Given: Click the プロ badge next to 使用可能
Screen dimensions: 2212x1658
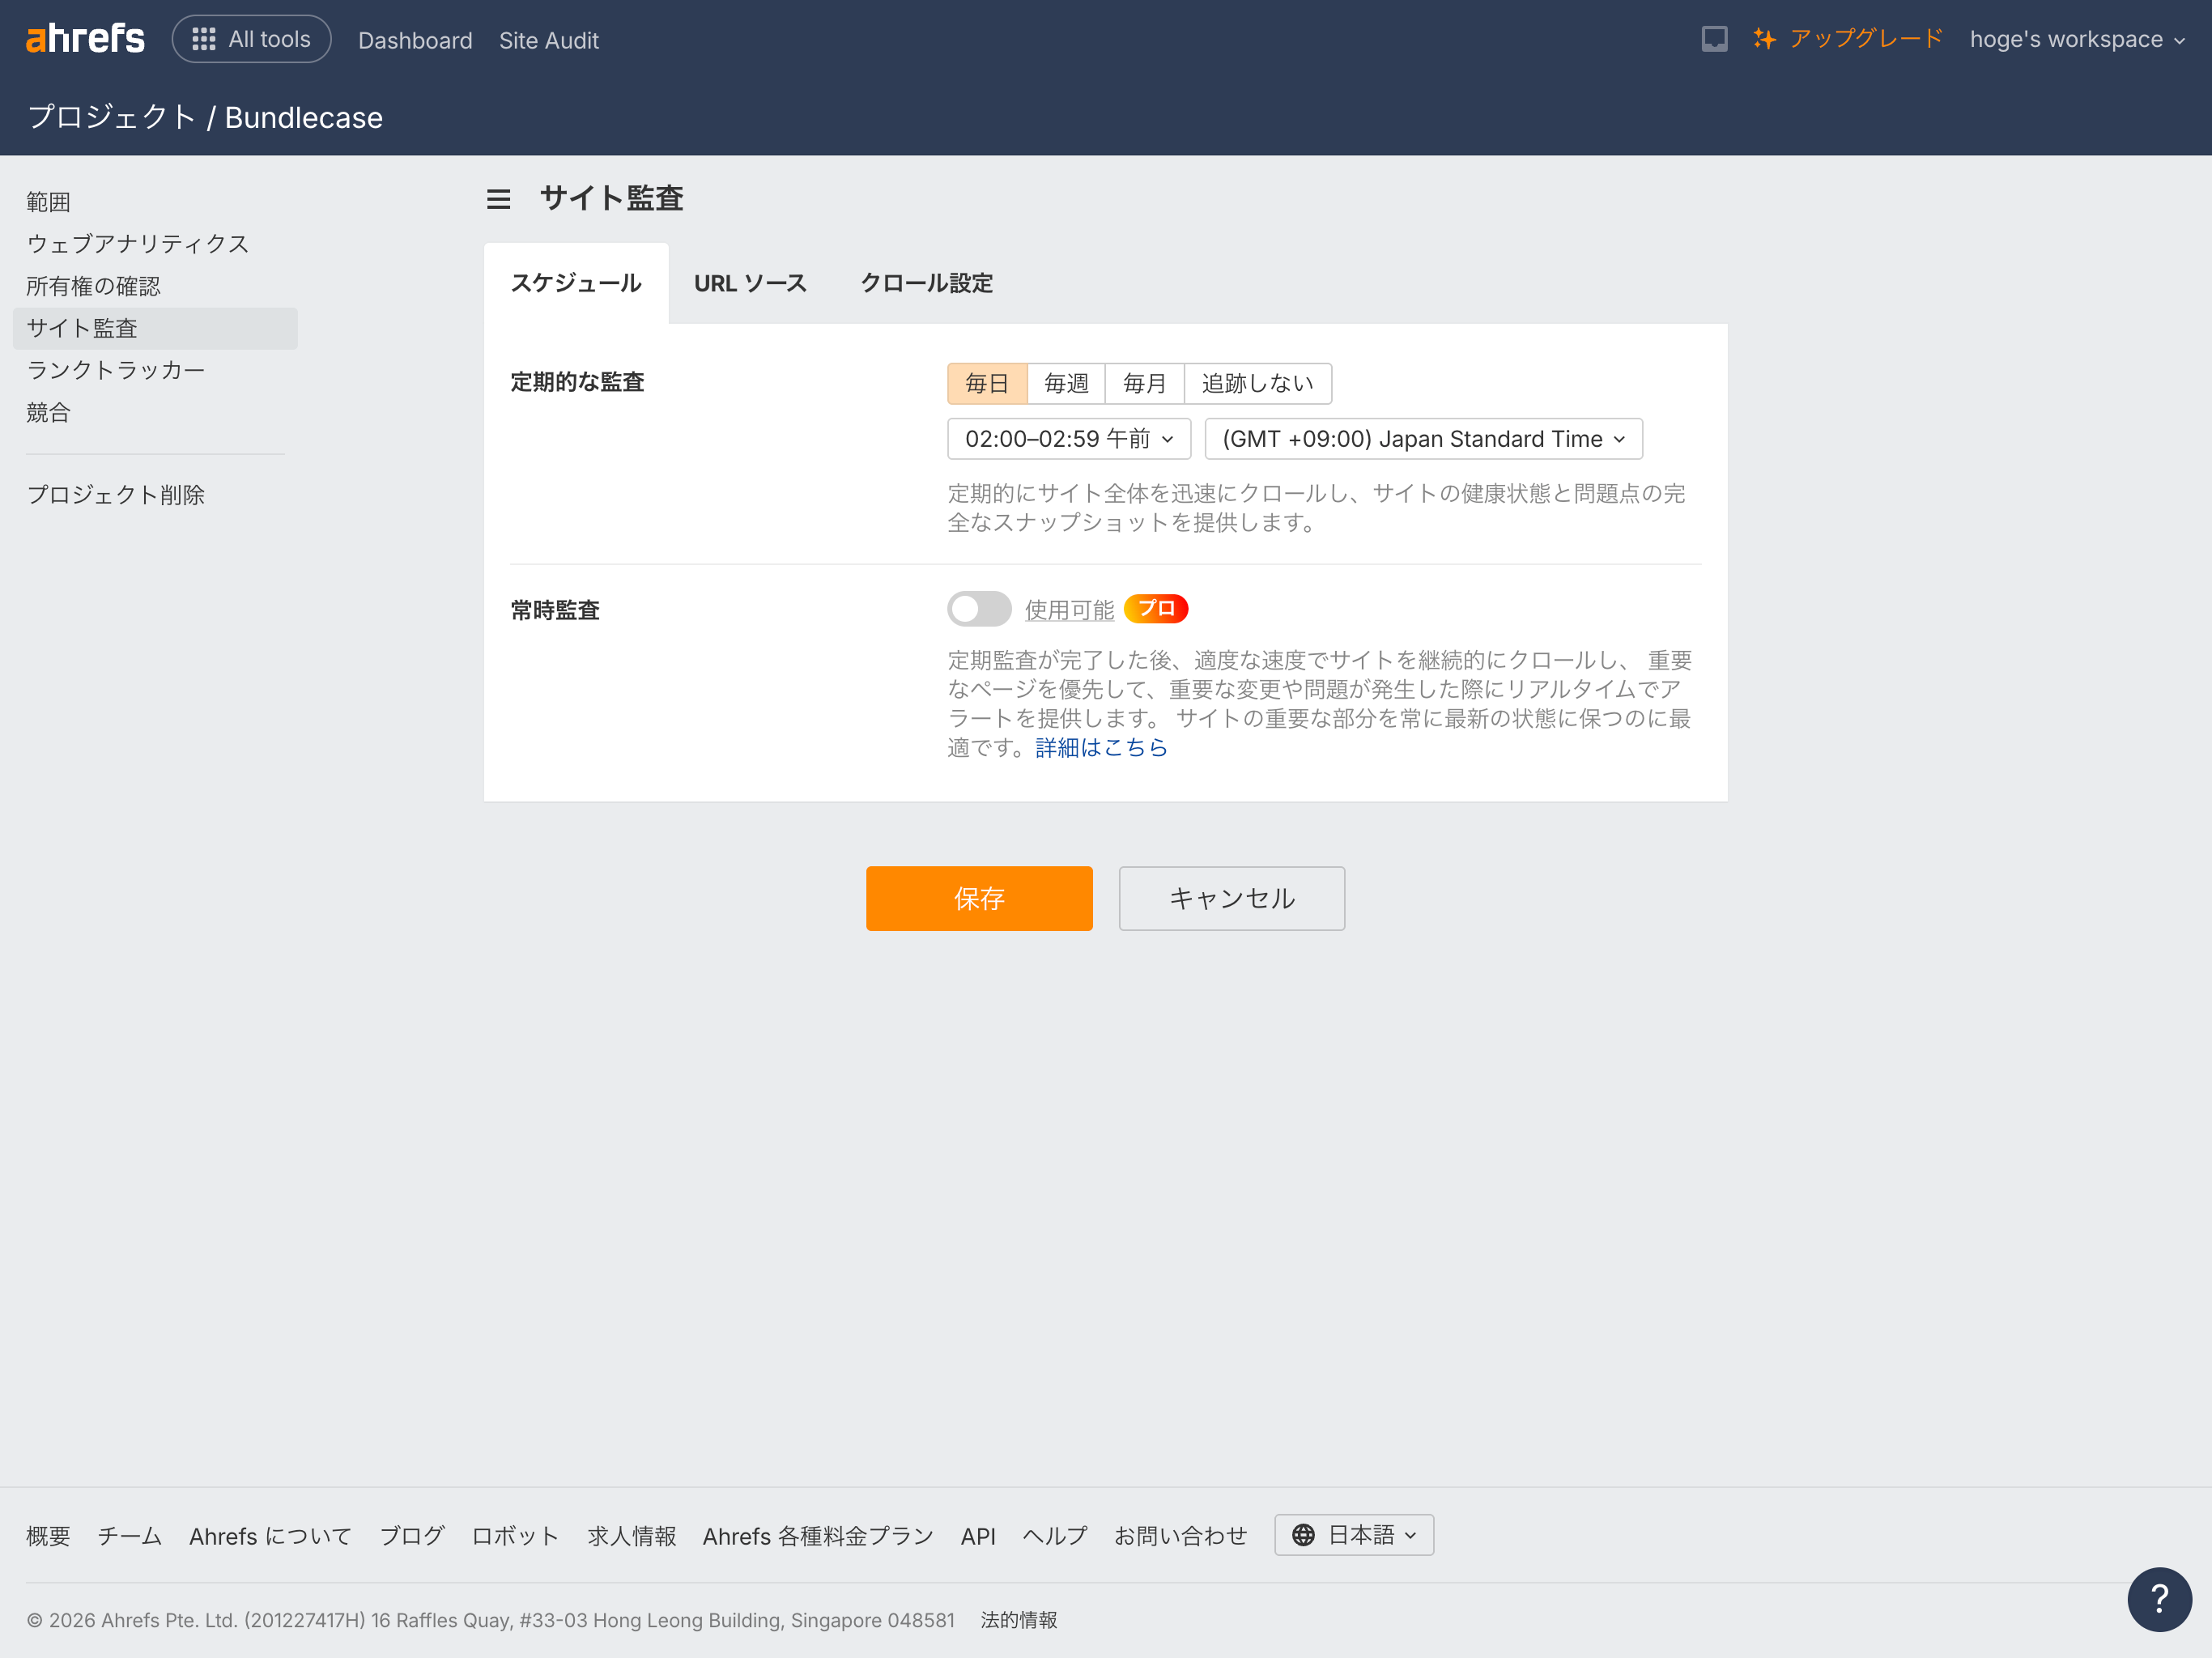Looking at the screenshot, I should tap(1156, 608).
